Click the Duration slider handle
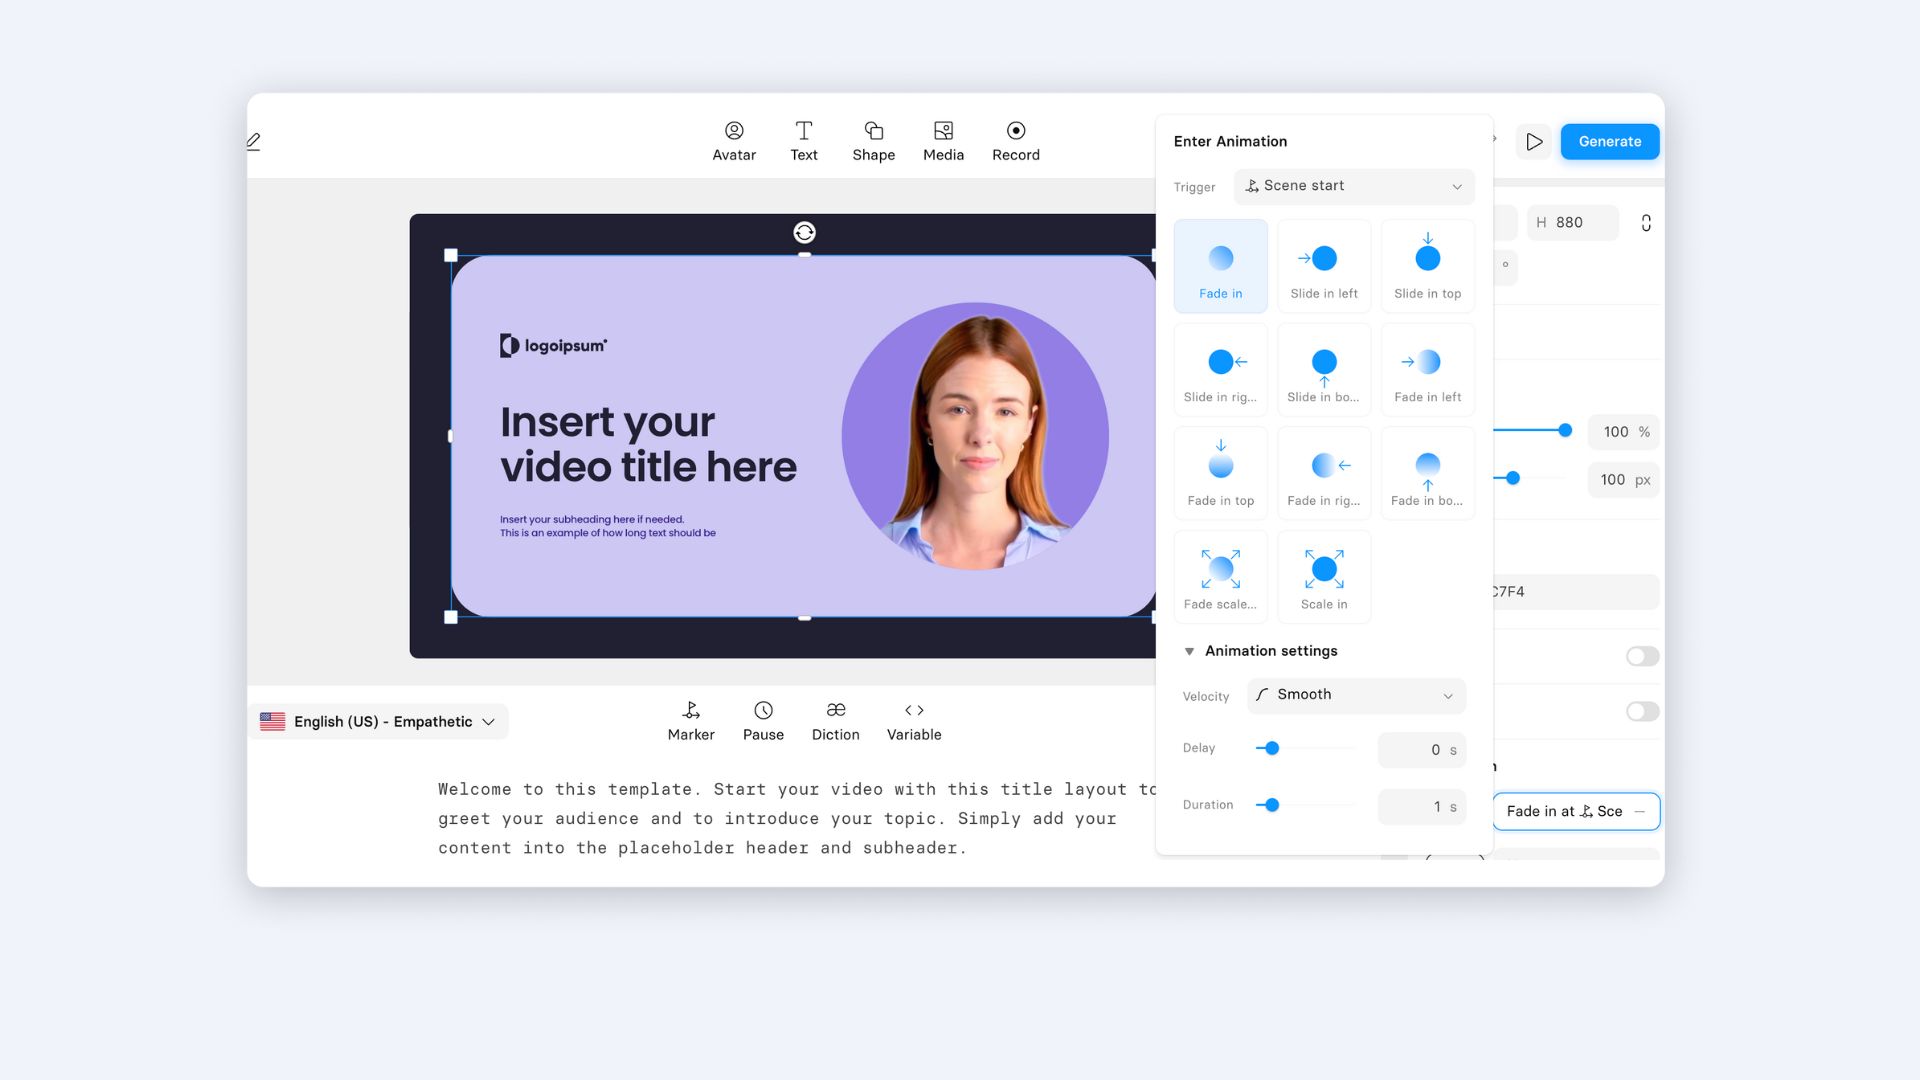 tap(1272, 805)
